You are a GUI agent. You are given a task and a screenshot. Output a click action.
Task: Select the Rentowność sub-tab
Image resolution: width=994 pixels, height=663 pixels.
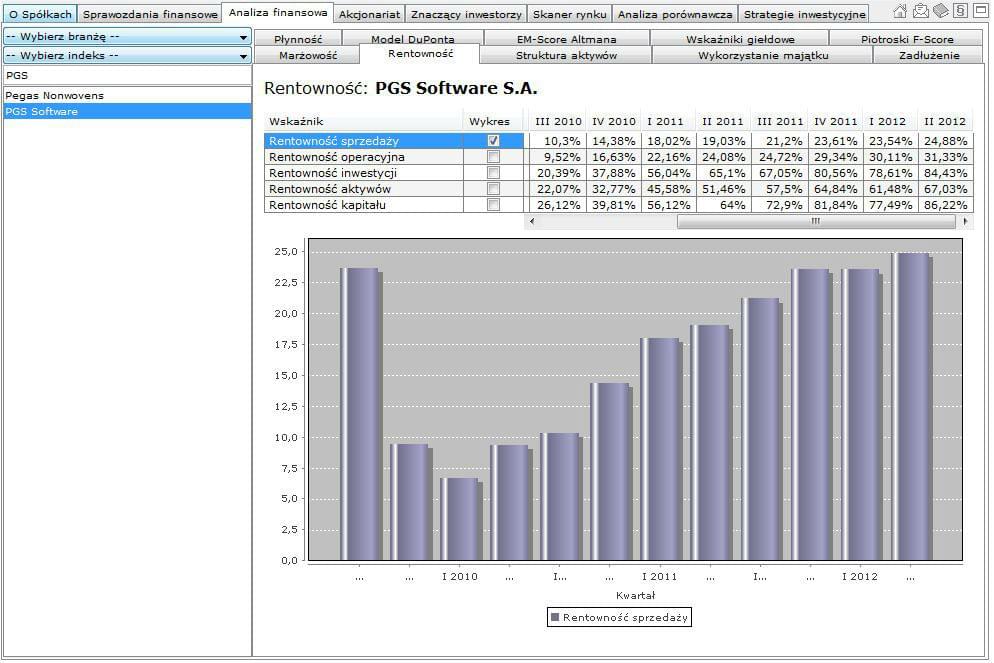pos(420,54)
